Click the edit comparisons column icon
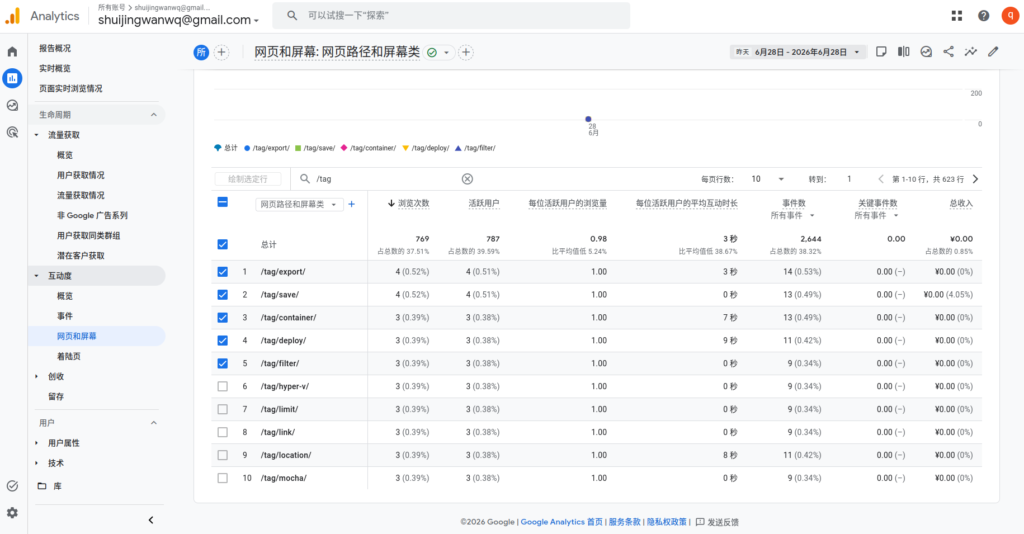The image size is (1024, 534). coord(904,52)
